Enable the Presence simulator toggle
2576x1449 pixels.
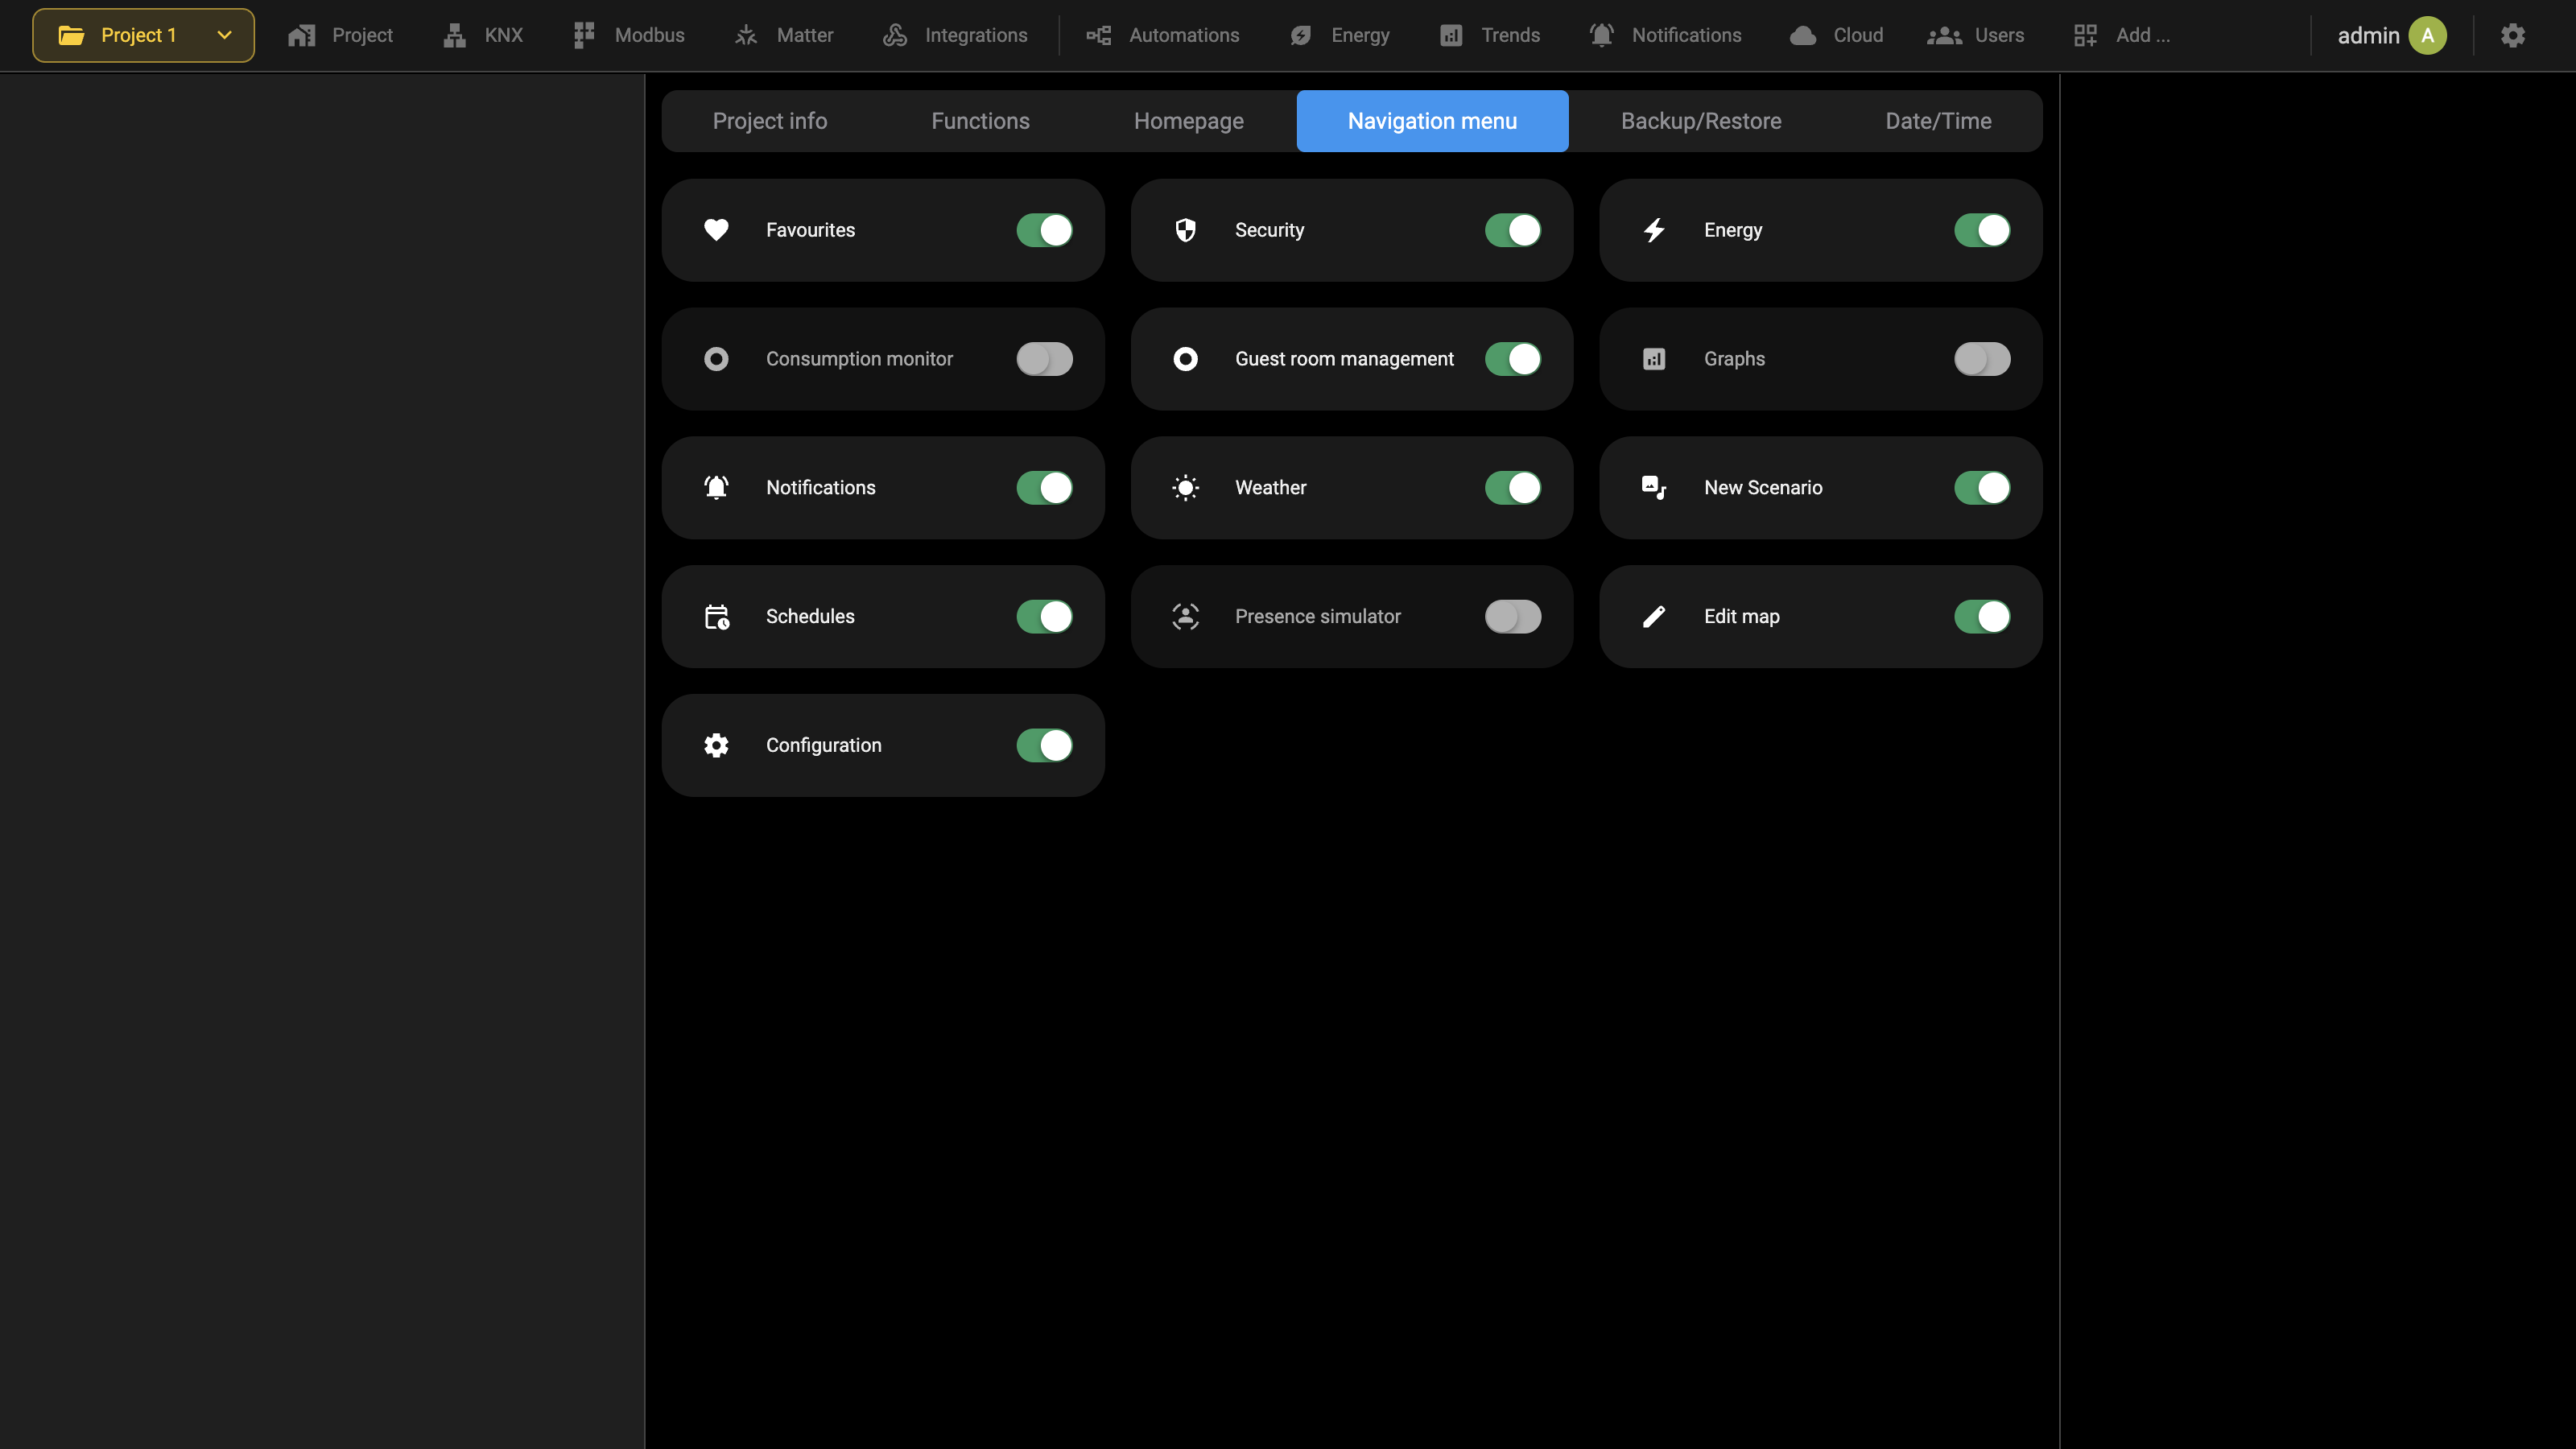1513,617
